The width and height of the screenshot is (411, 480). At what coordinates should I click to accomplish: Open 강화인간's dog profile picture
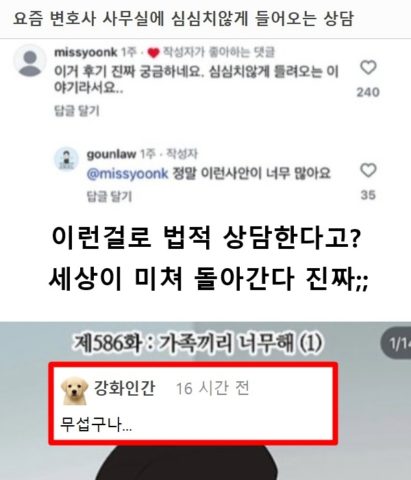[x=75, y=391]
